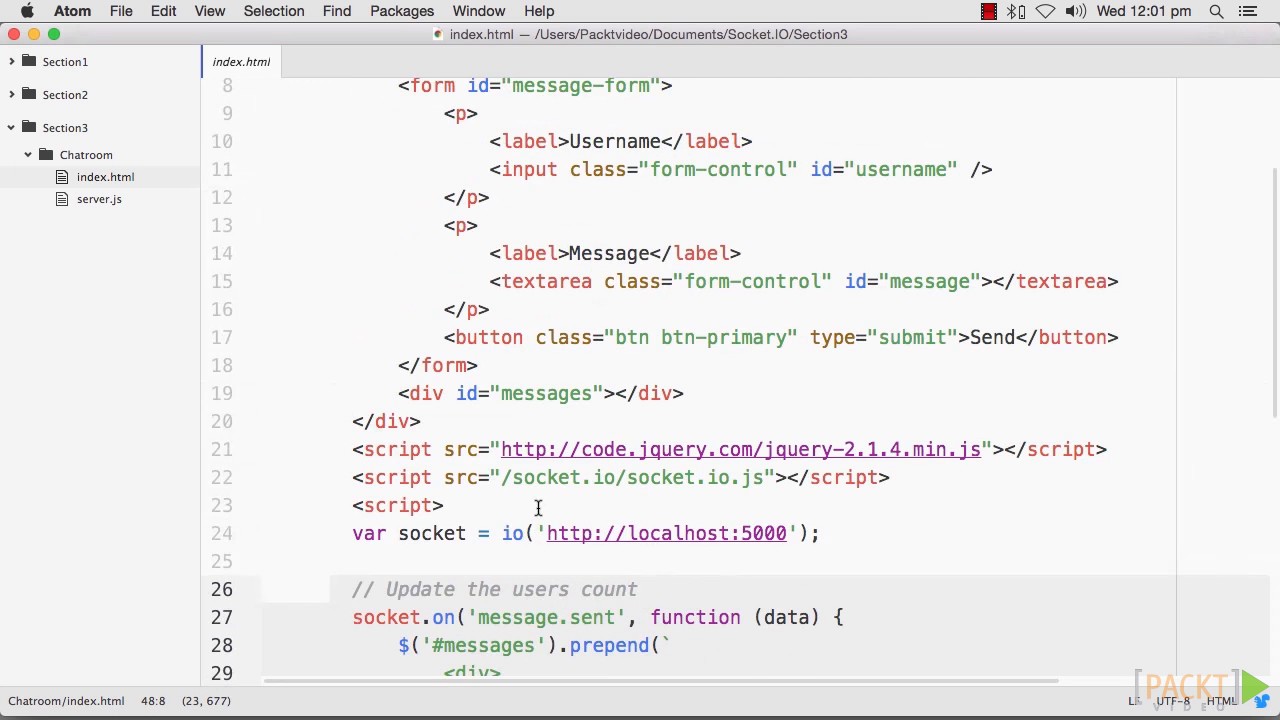Open Spotlight search magnifier
The width and height of the screenshot is (1280, 720).
click(x=1217, y=11)
